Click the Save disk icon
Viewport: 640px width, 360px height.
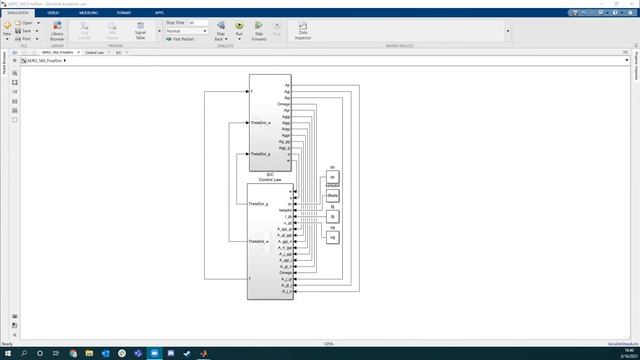point(18,31)
